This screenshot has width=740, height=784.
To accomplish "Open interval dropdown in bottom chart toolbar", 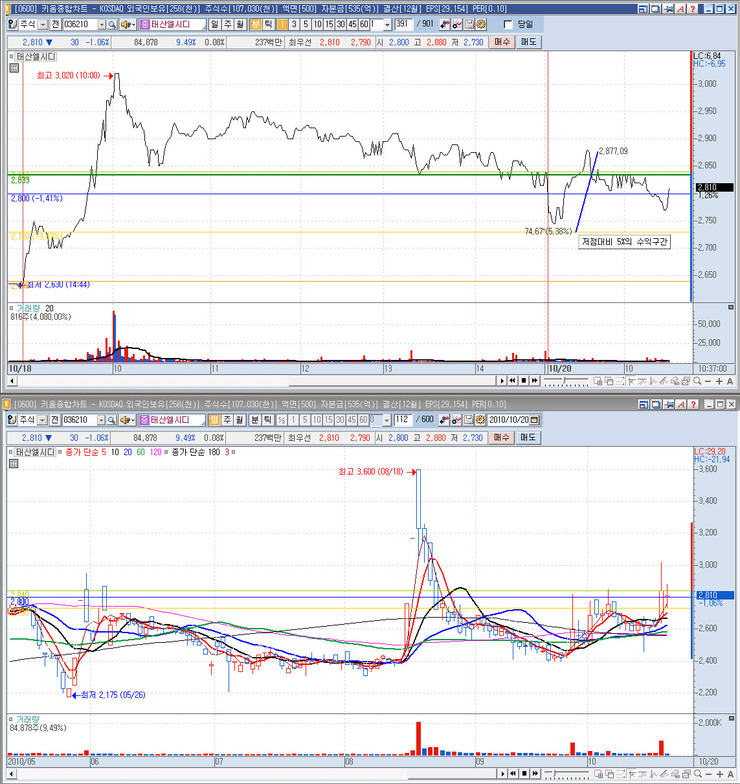I will (x=386, y=420).
